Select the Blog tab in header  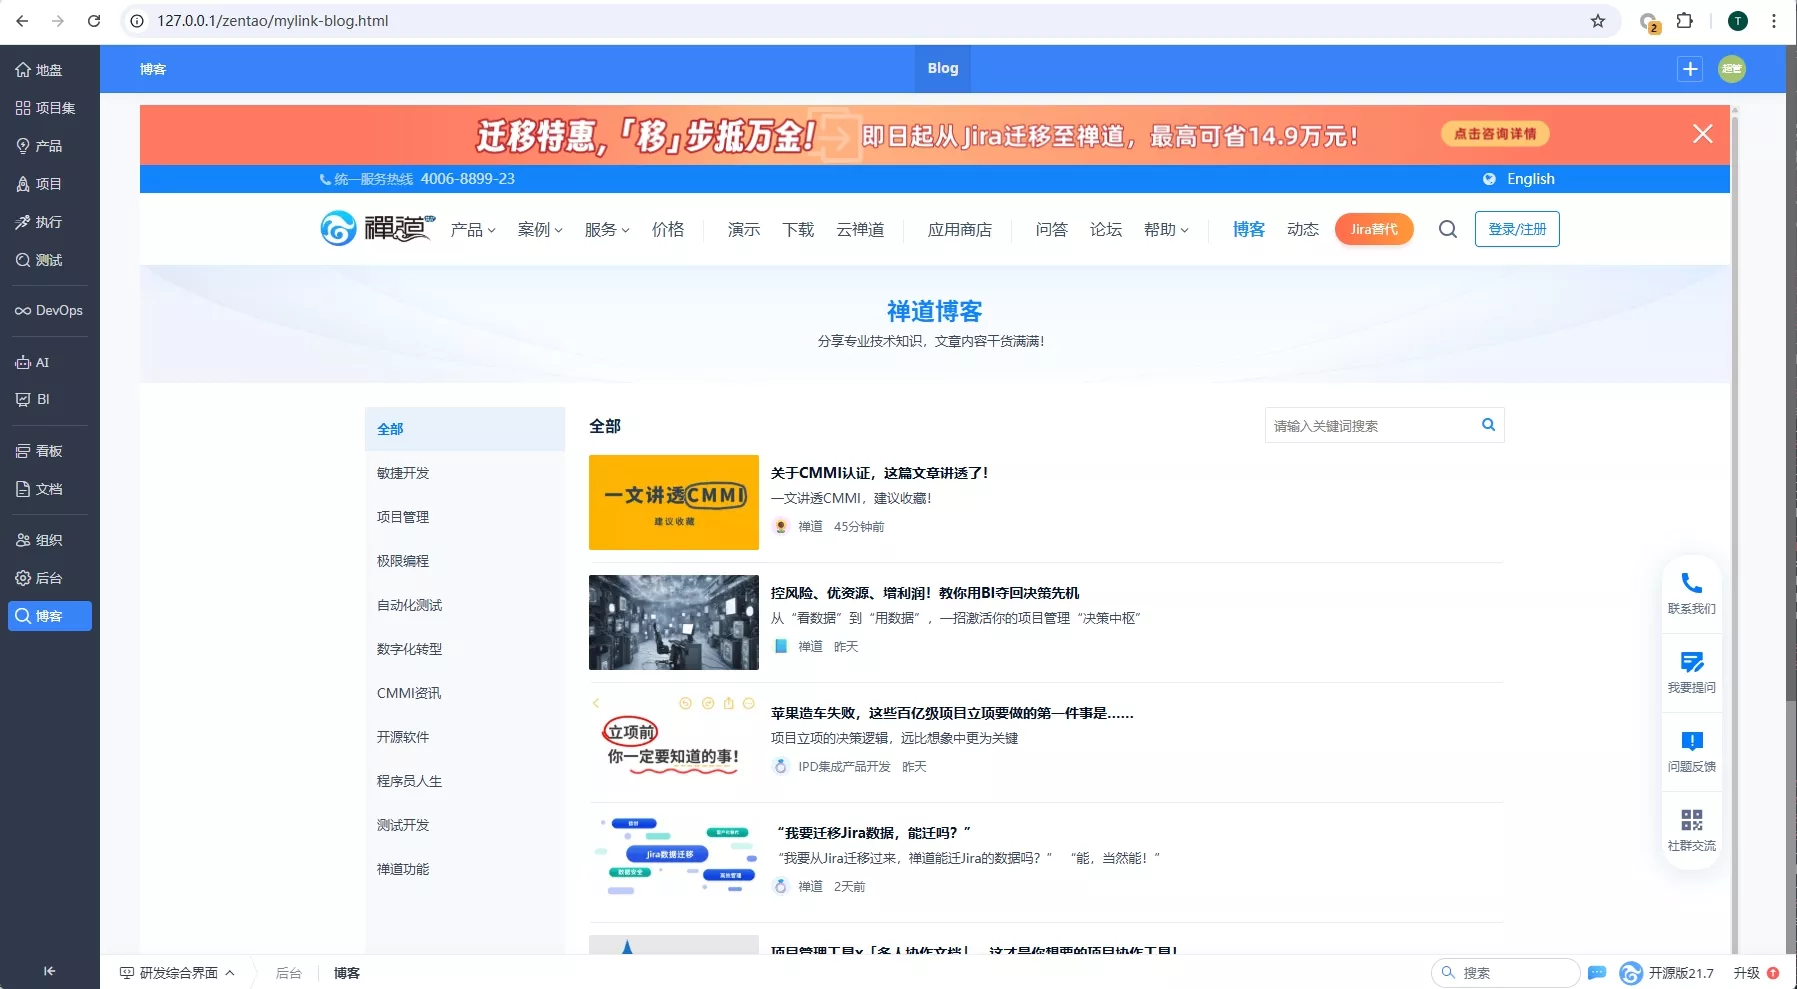[x=943, y=69]
